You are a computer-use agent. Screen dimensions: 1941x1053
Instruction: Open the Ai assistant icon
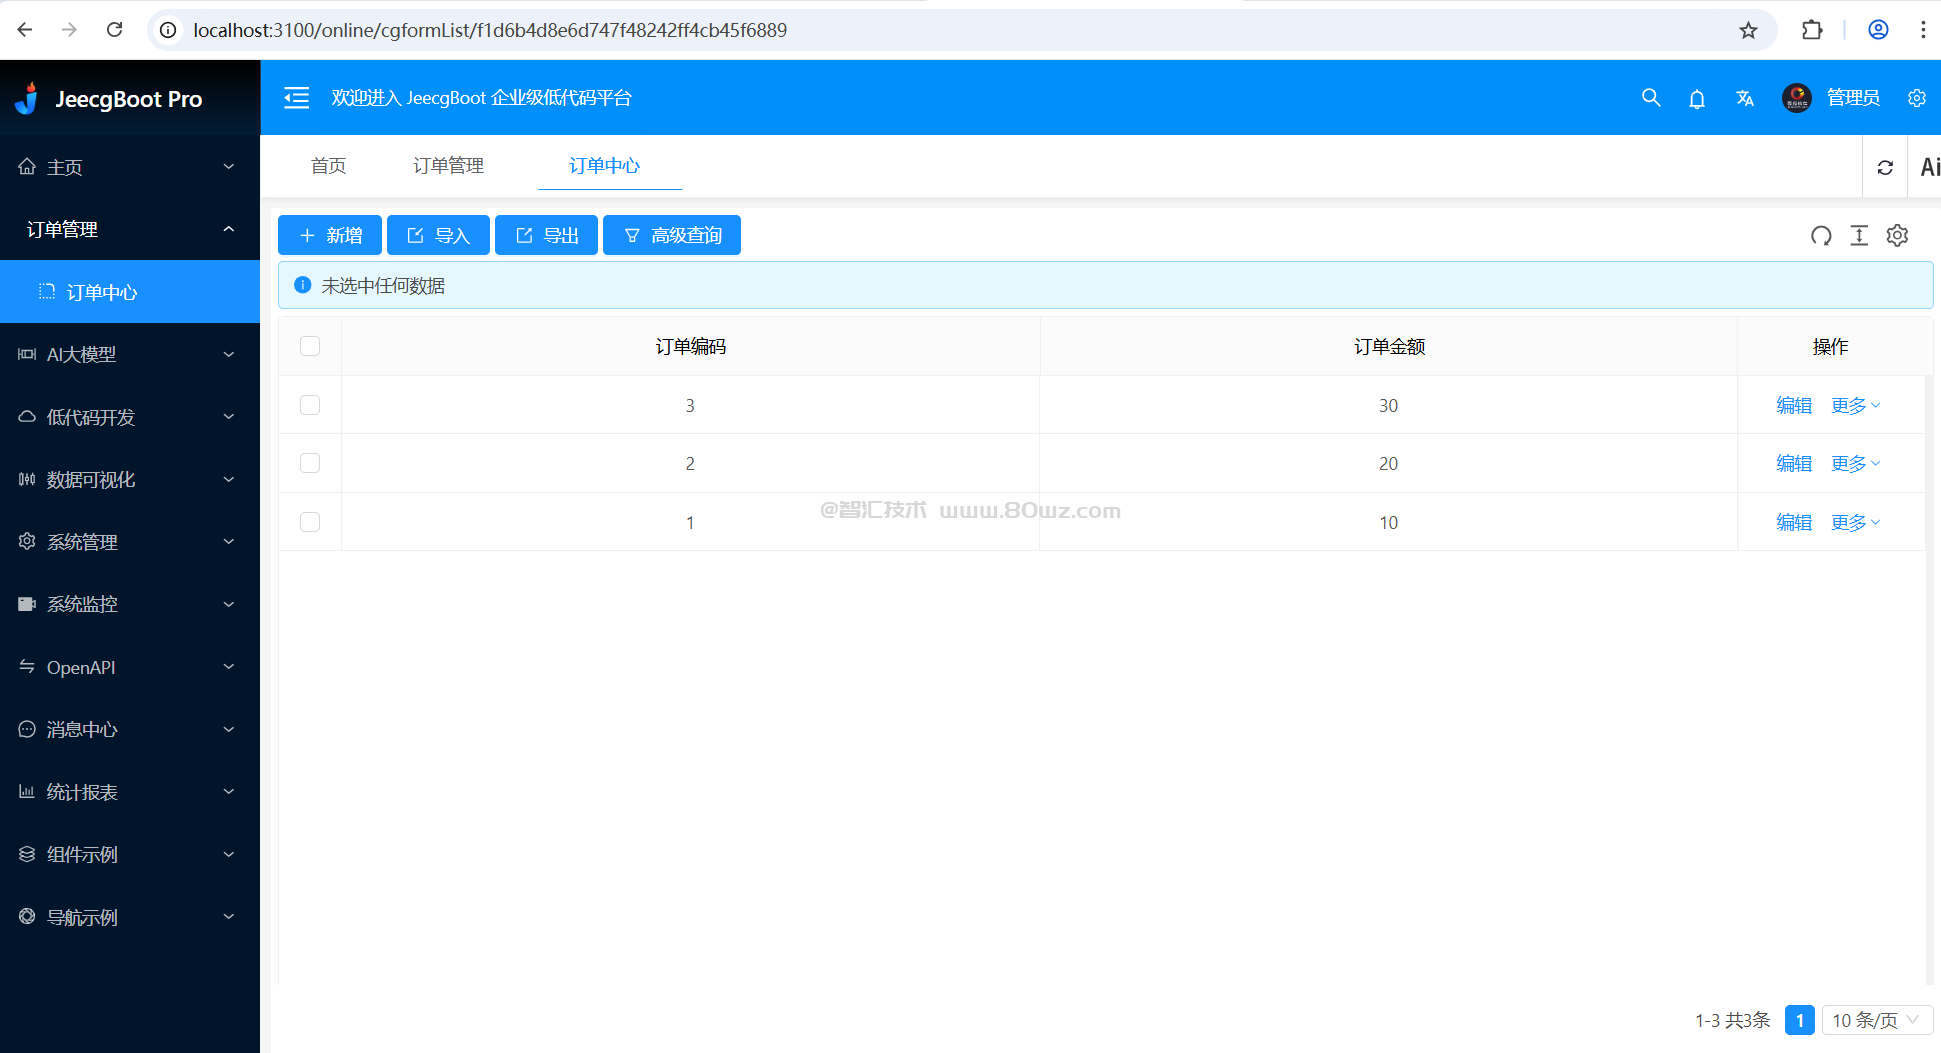point(1930,167)
